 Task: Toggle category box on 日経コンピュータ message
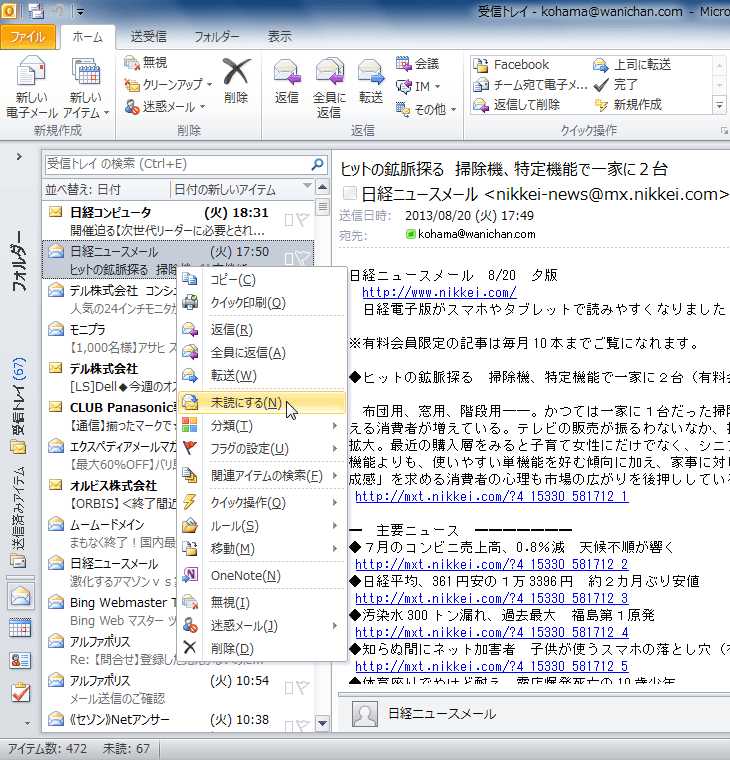289,220
